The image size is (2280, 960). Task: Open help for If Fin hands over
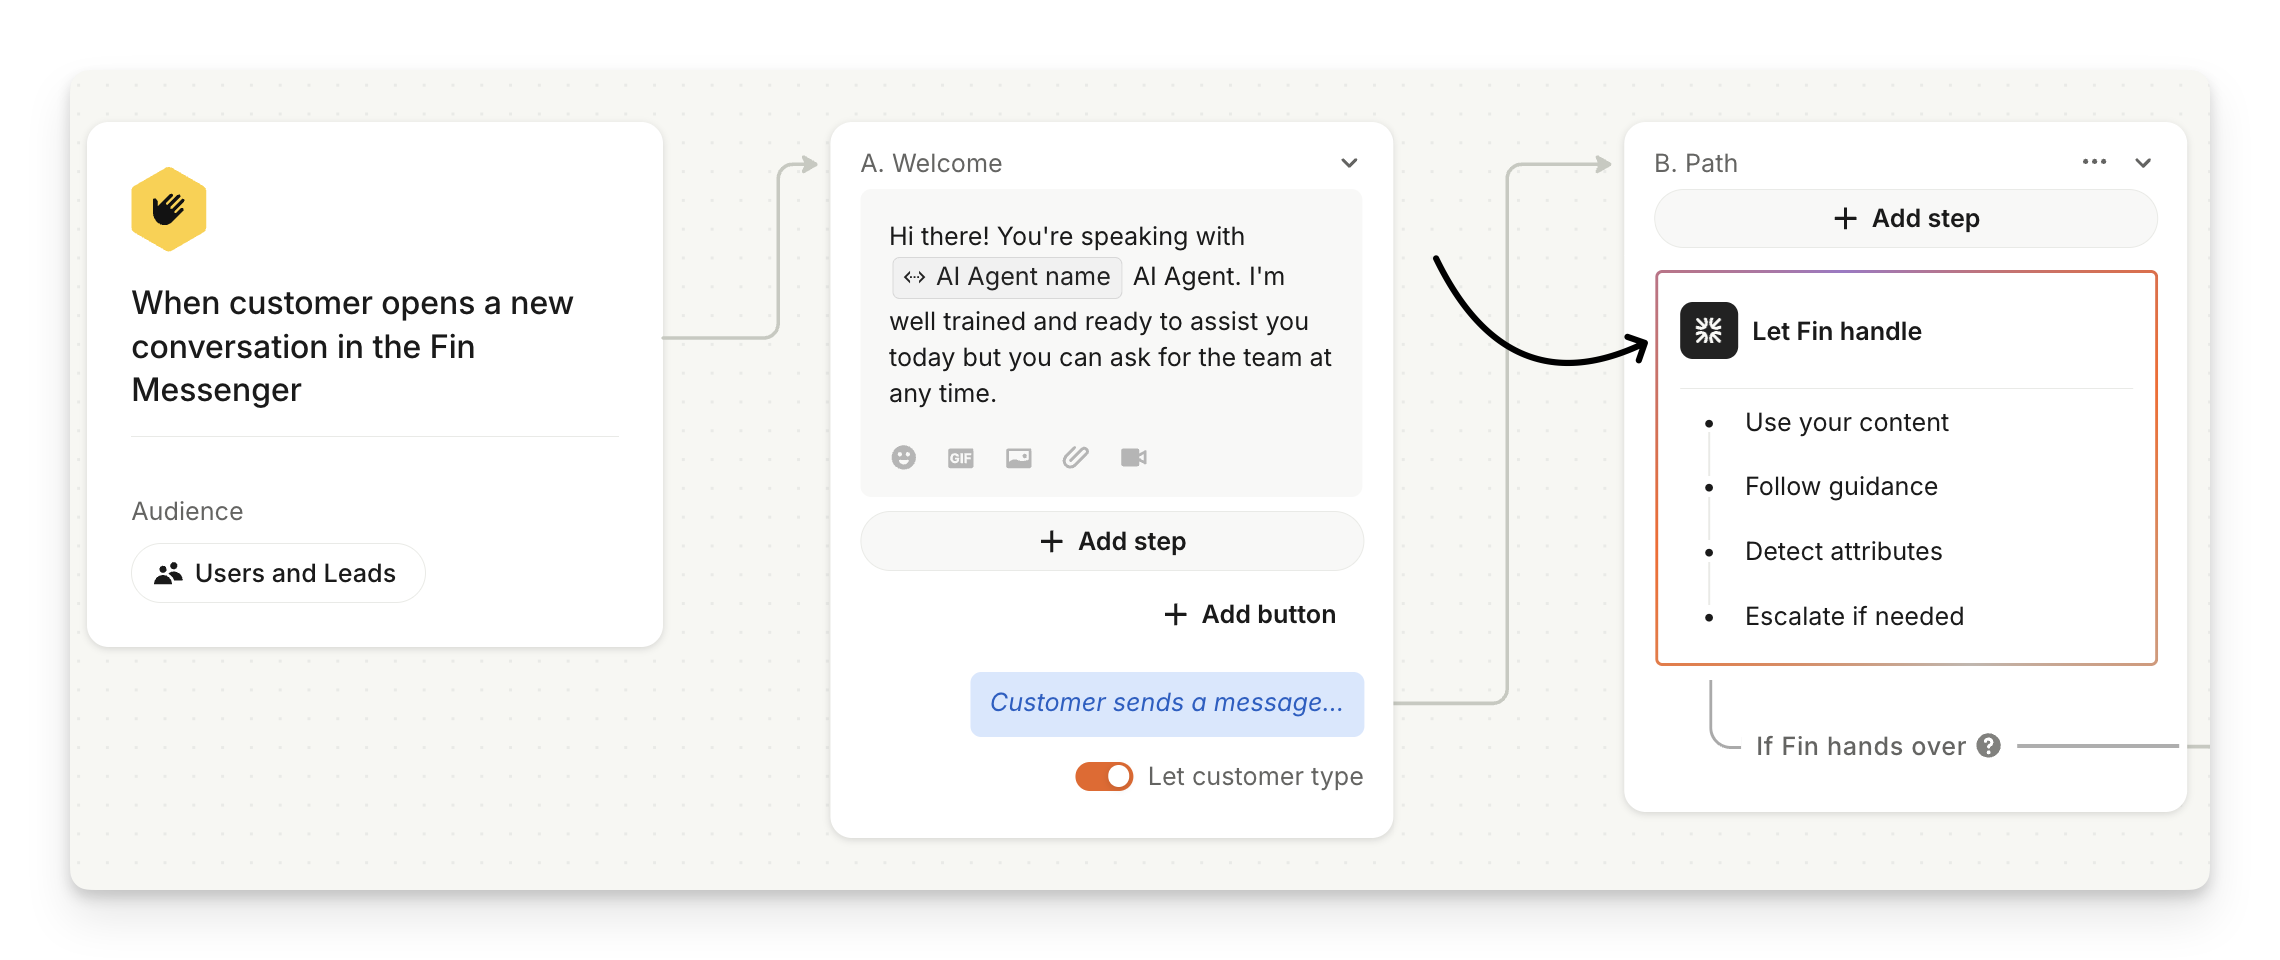click(x=1989, y=746)
